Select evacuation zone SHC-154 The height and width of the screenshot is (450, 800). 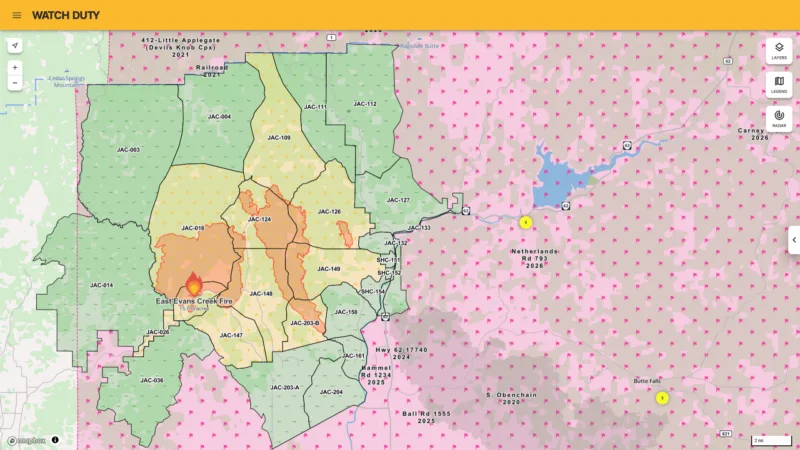tap(373, 292)
